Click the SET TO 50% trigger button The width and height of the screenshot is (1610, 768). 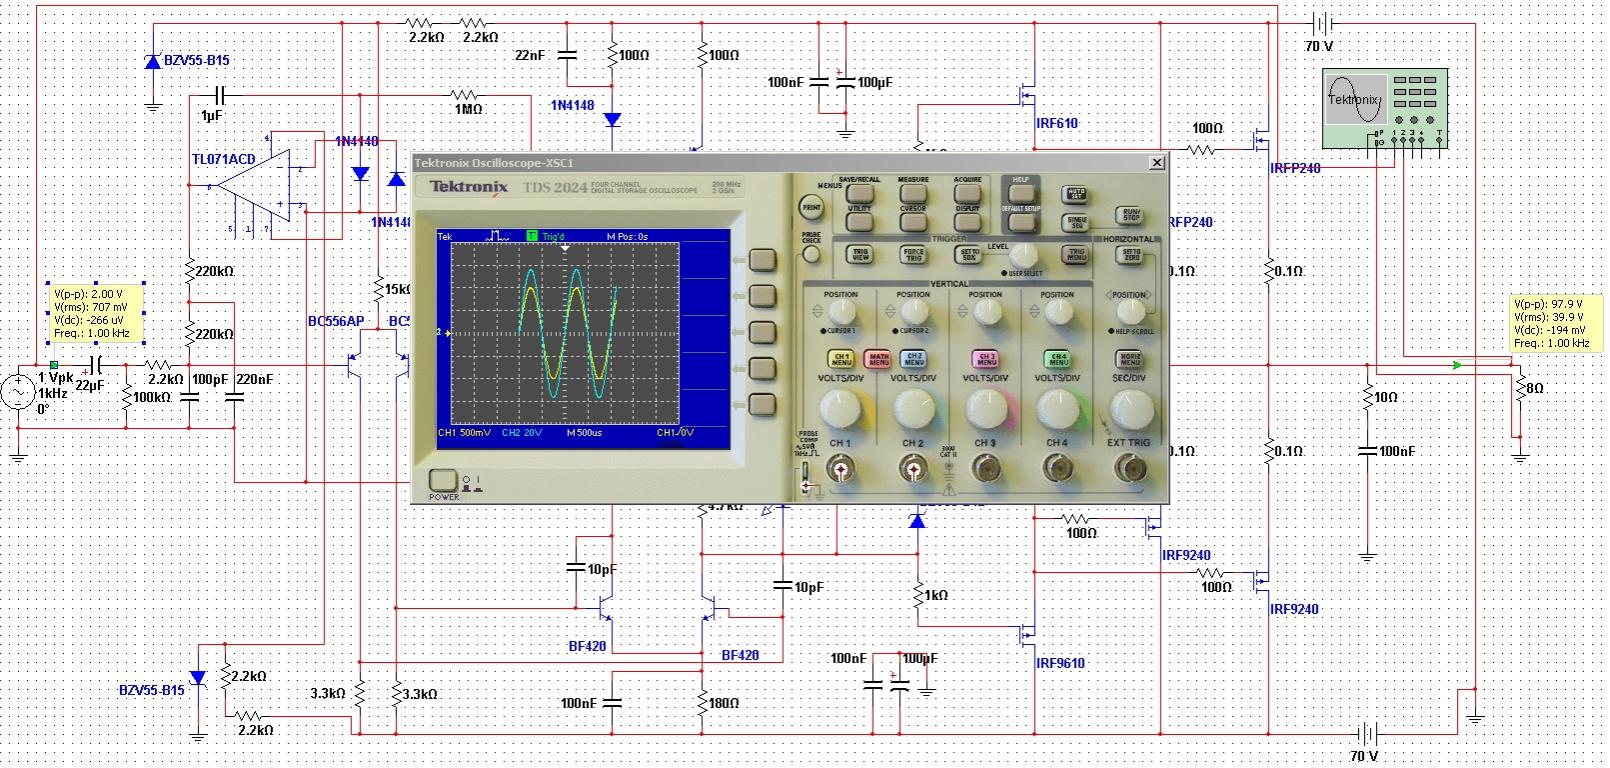coord(968,255)
